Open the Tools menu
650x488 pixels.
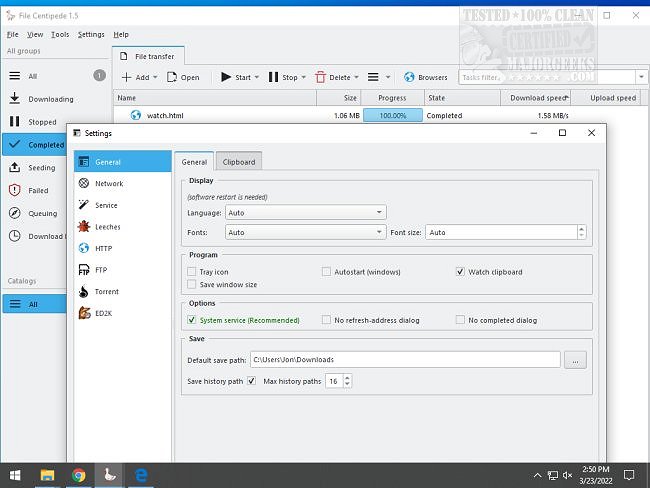point(60,34)
